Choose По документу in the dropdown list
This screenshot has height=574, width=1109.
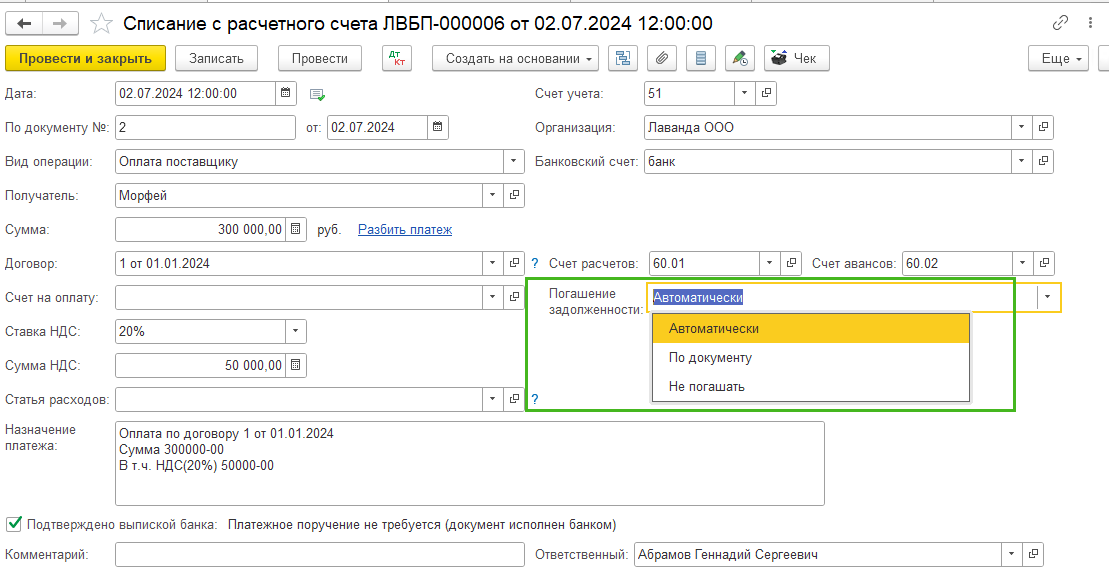pos(811,358)
